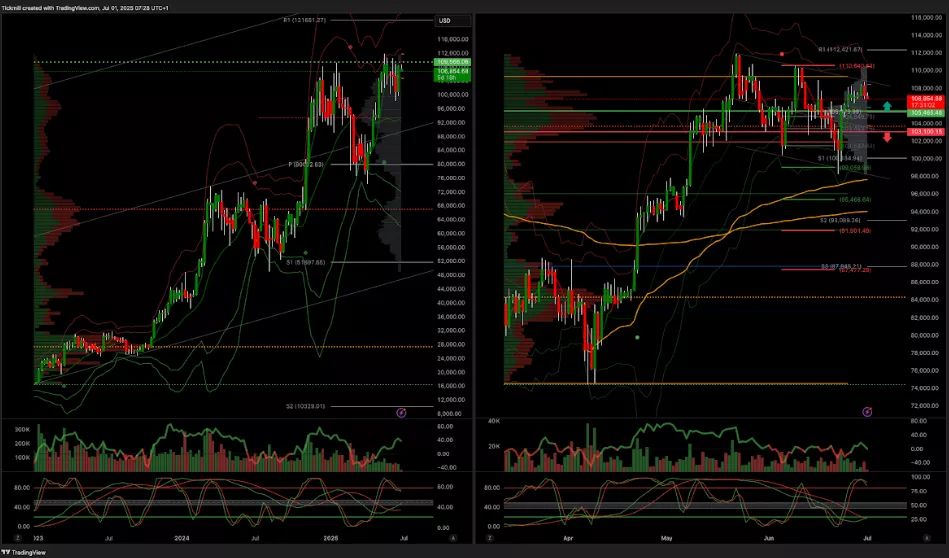Select the green up arrow marker on right chart

click(x=886, y=106)
